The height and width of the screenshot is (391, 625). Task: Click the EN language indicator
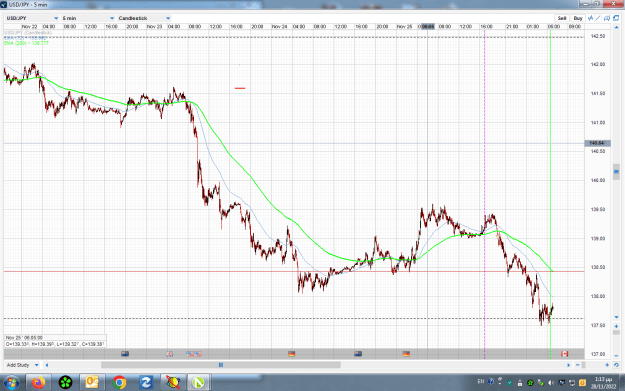[x=481, y=382]
